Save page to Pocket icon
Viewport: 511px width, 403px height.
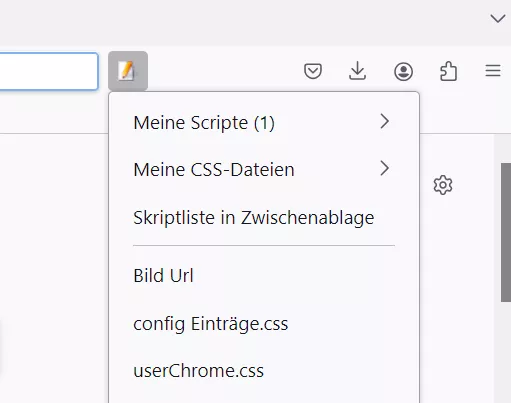(313, 71)
